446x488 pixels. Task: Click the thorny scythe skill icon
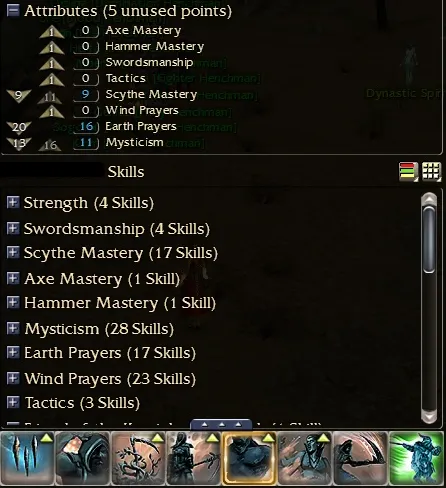click(138, 458)
